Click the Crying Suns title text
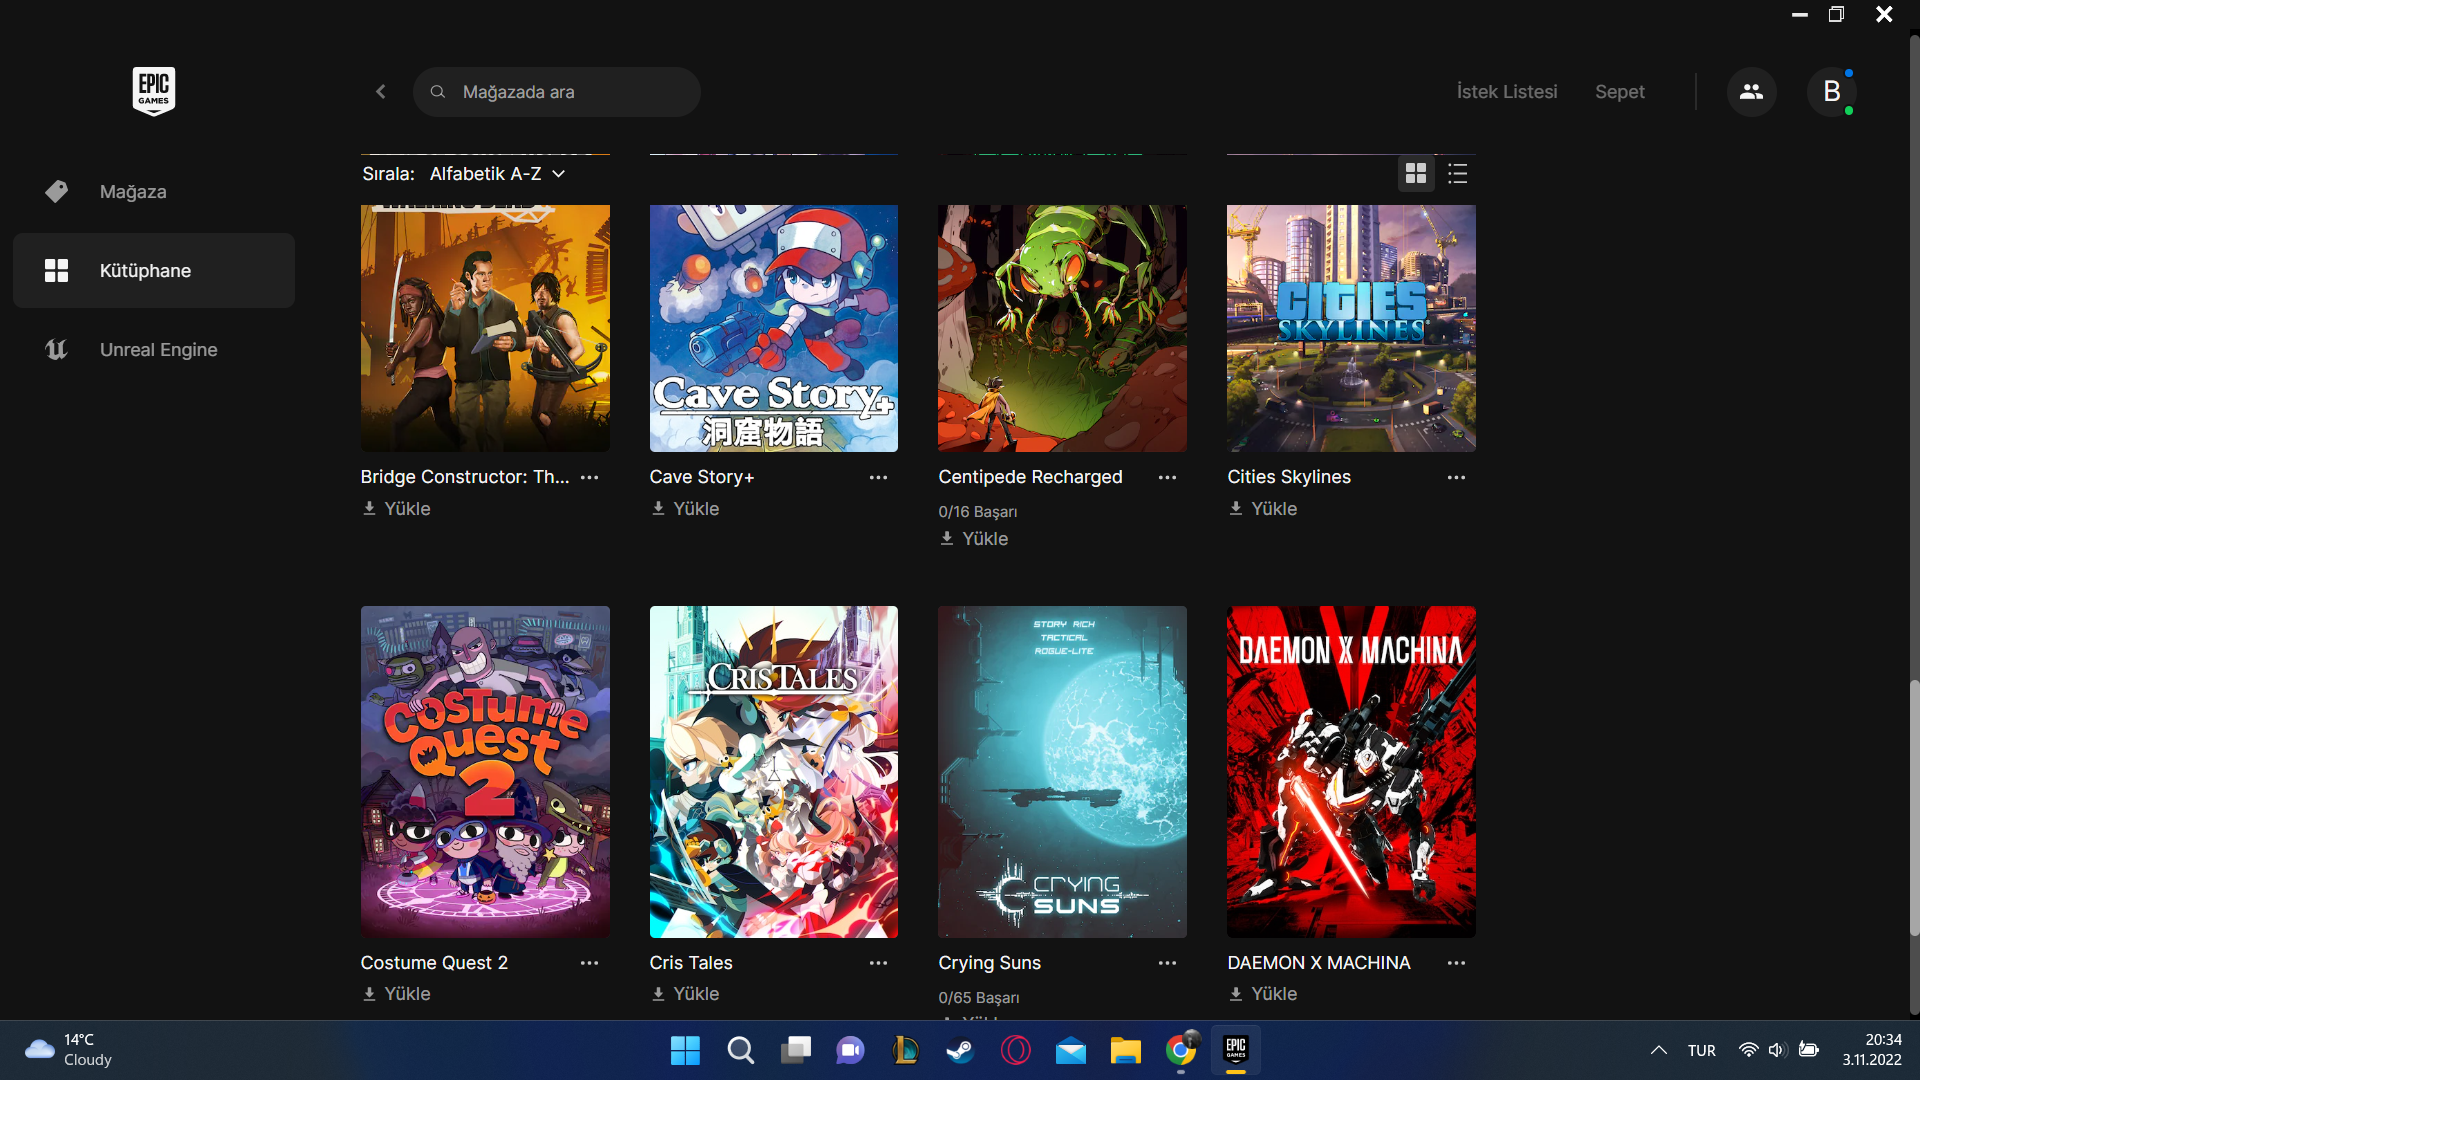Image resolution: width=2444 pixels, height=1136 pixels. (990, 964)
